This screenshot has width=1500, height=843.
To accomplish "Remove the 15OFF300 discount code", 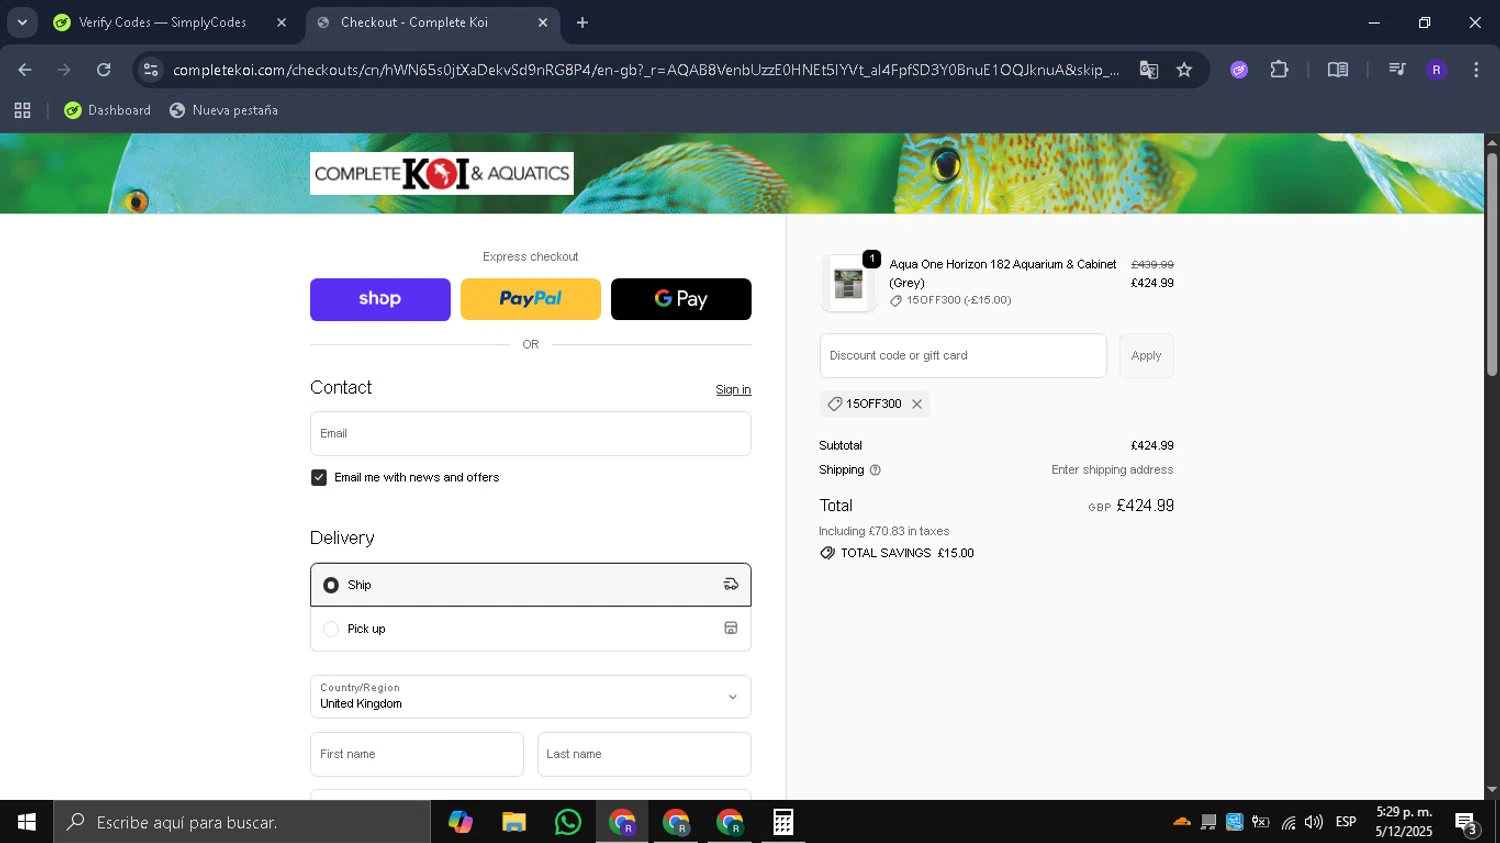I will tap(917, 404).
